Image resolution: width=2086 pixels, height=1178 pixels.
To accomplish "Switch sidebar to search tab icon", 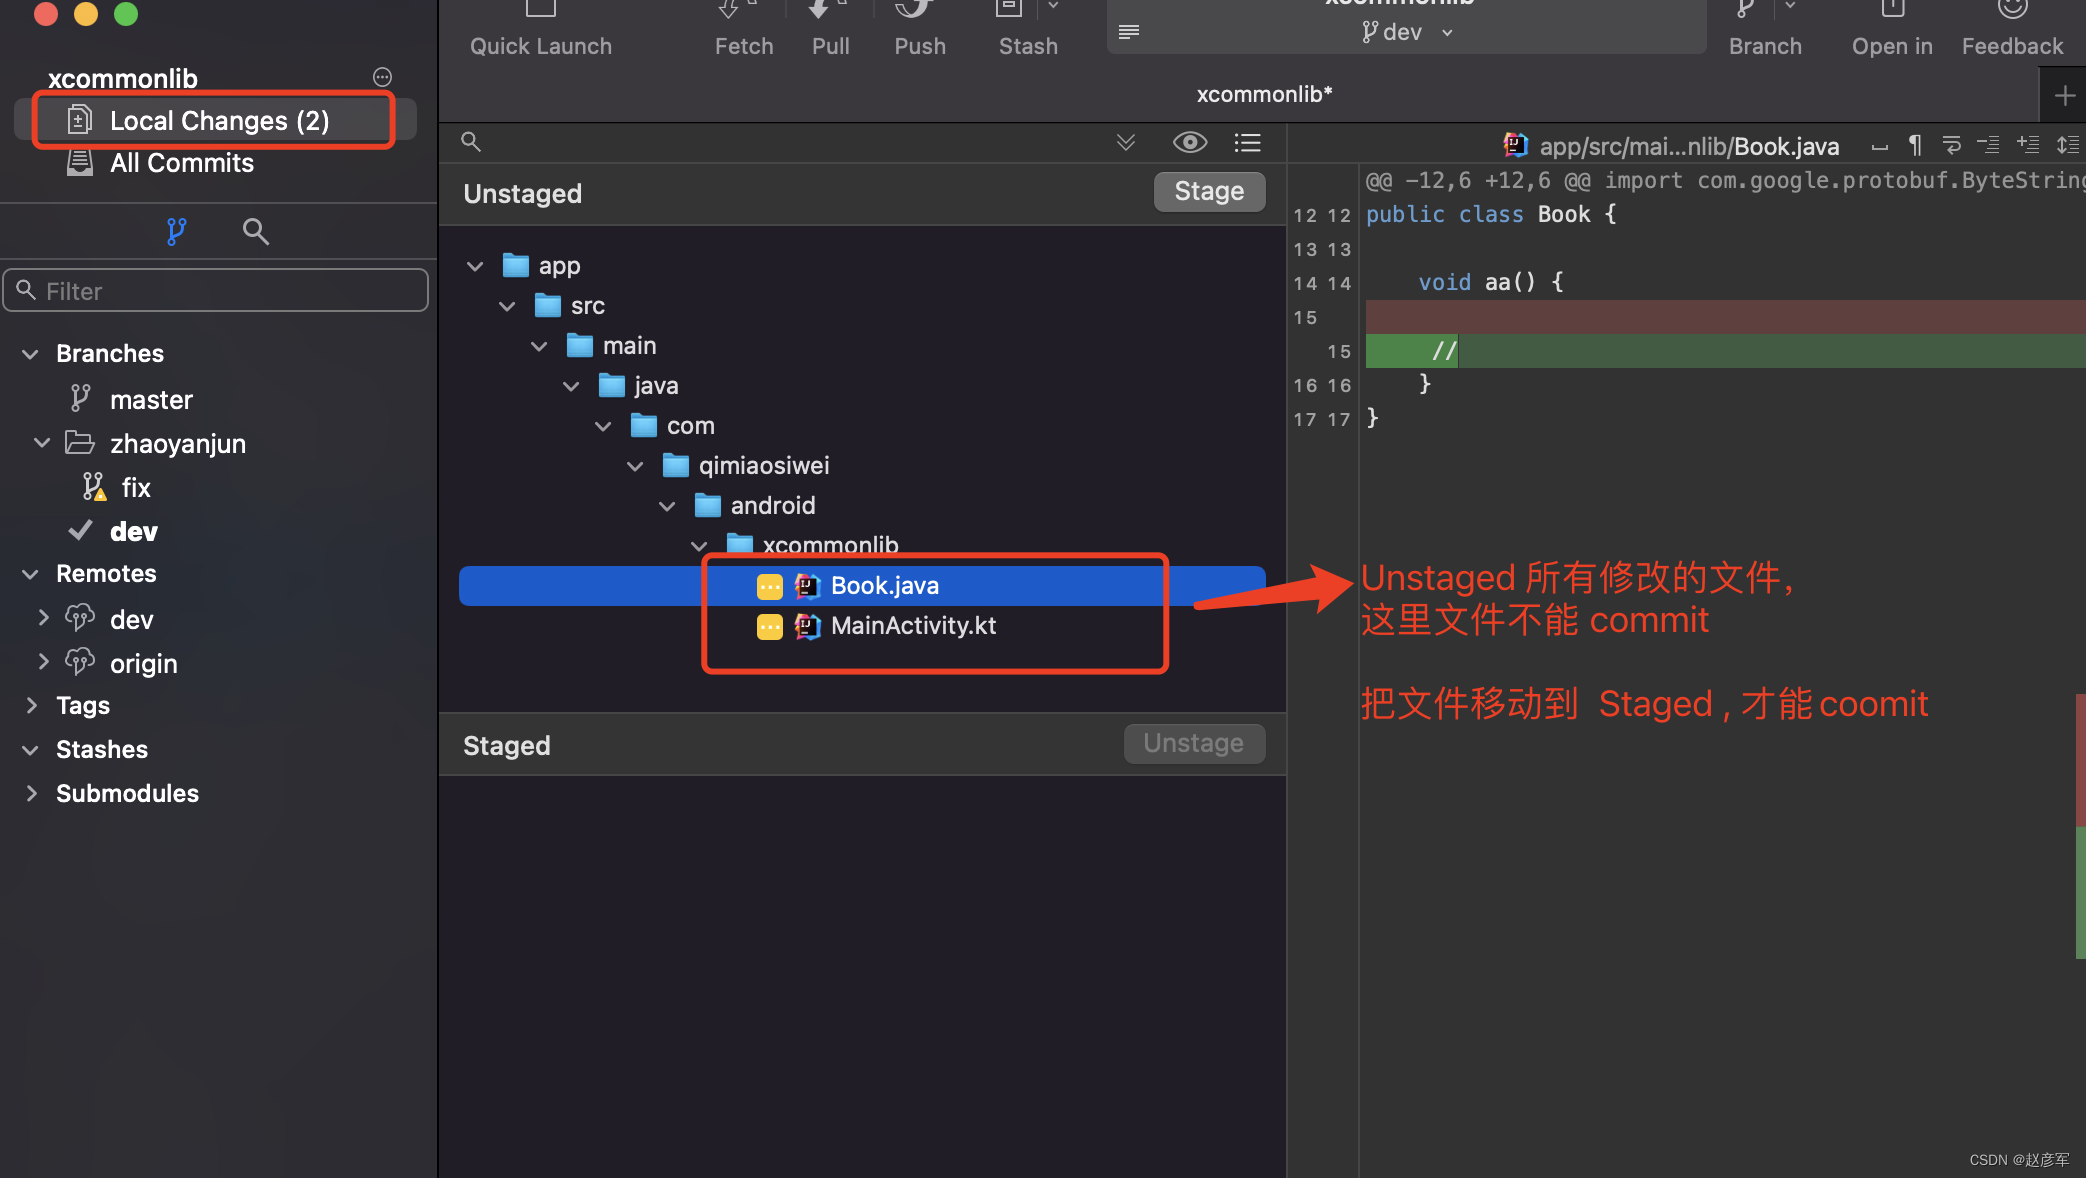I will point(256,232).
